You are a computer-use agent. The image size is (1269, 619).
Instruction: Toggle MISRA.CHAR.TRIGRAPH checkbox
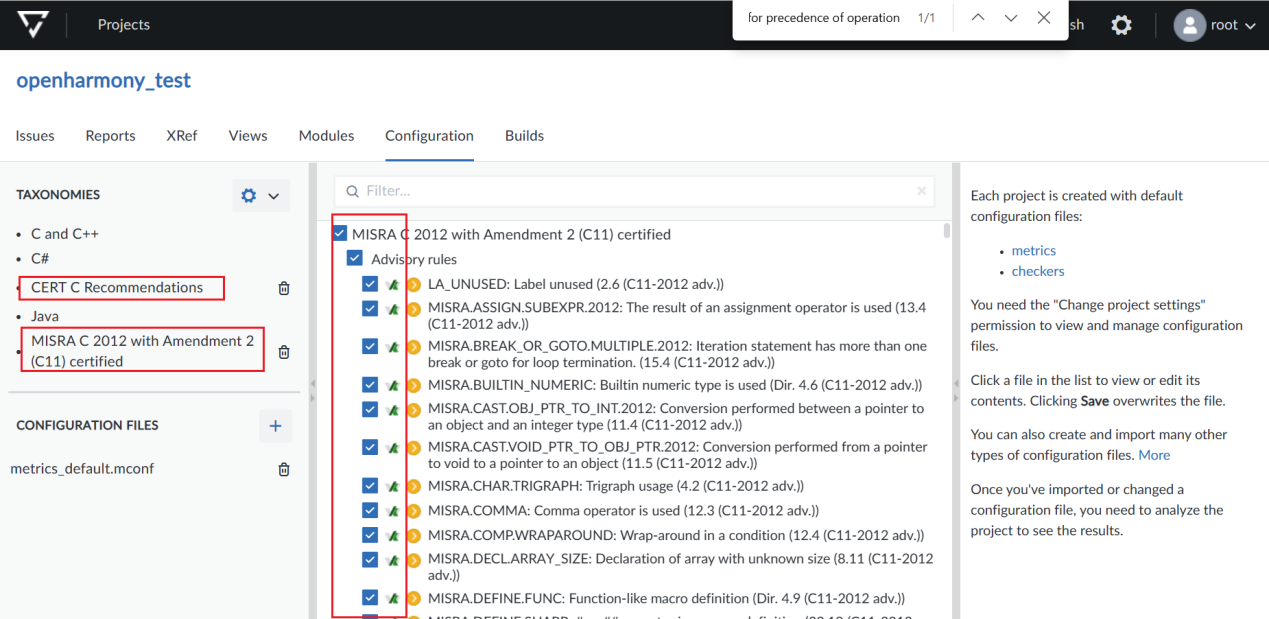(370, 485)
